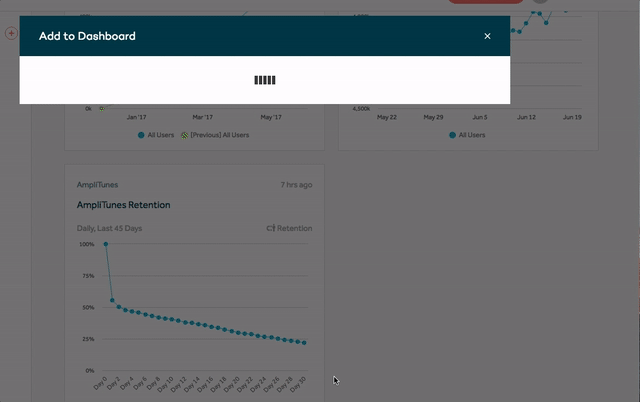Image resolution: width=640 pixels, height=402 pixels.
Task: Click the 7 hrs ago timestamp
Action: pyautogui.click(x=296, y=185)
